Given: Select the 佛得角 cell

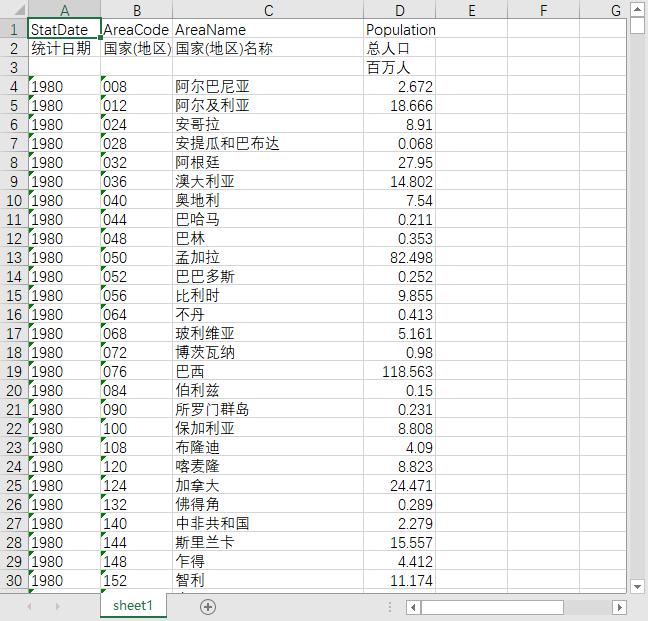Looking at the screenshot, I should click(268, 504).
